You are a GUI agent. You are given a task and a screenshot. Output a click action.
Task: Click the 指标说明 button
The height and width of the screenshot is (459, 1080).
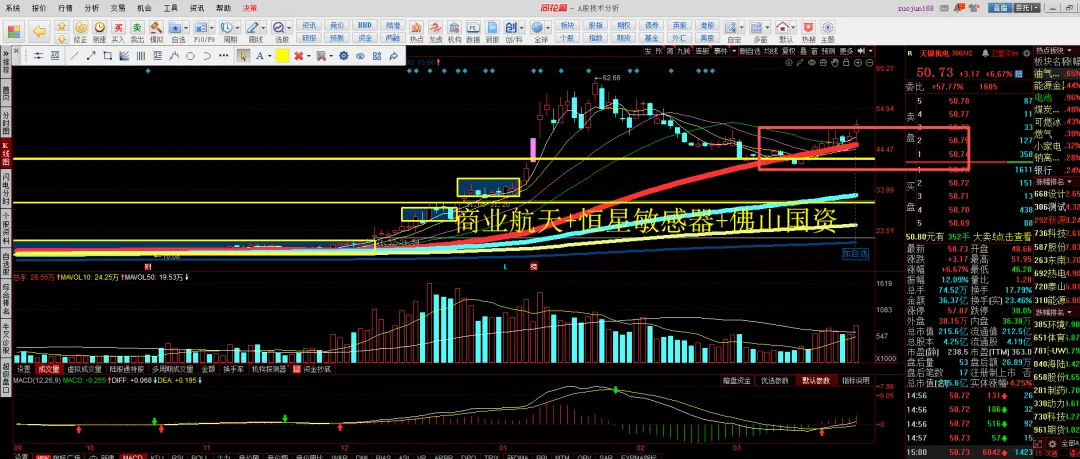click(854, 380)
